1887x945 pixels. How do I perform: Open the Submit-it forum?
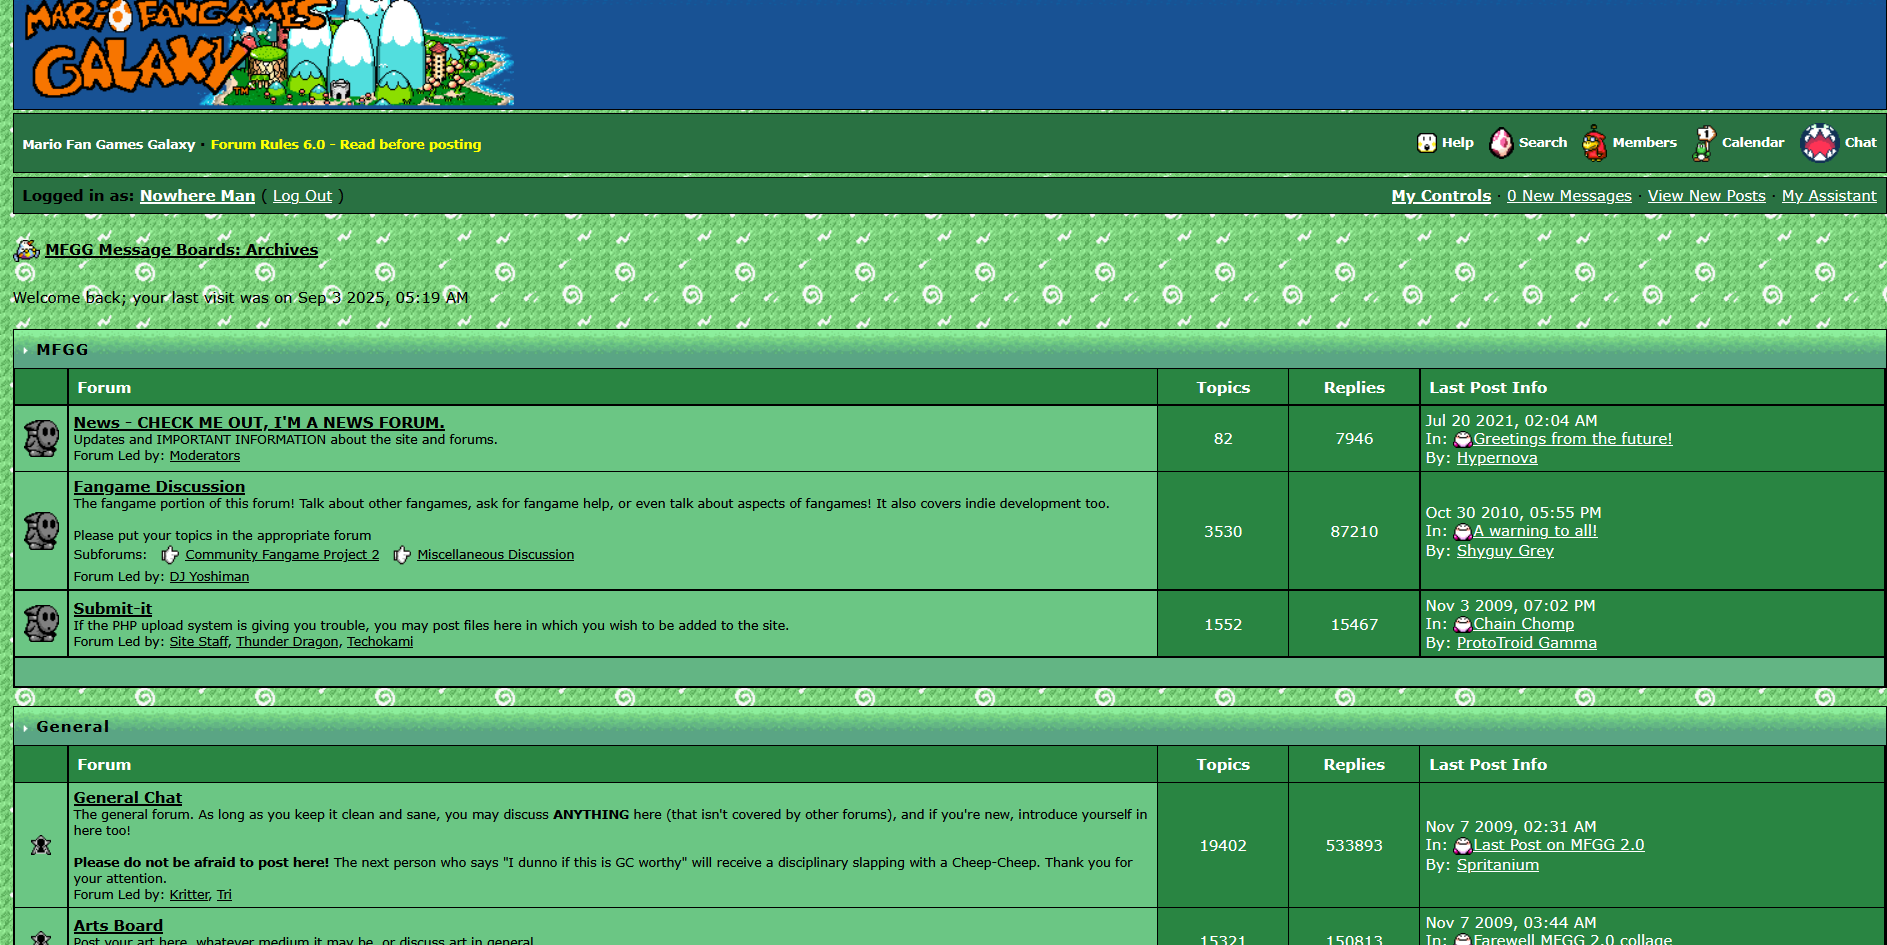coord(113,609)
